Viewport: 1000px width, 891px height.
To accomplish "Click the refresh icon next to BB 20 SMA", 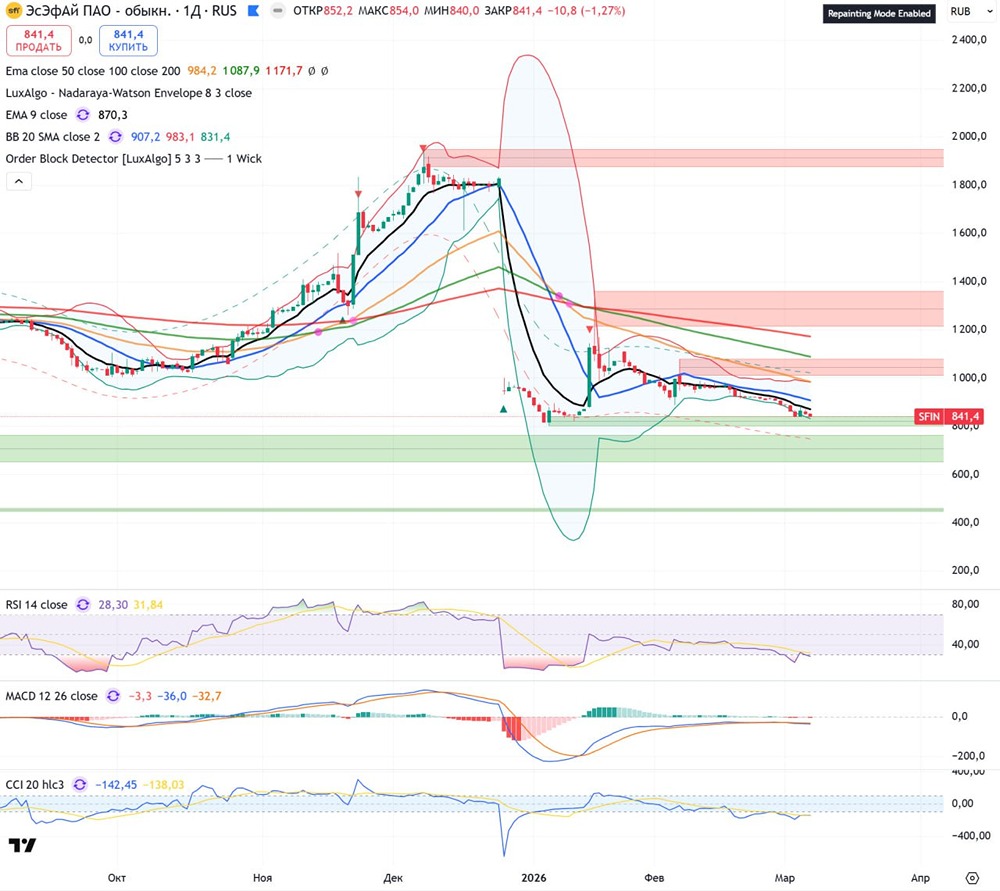I will [115, 136].
